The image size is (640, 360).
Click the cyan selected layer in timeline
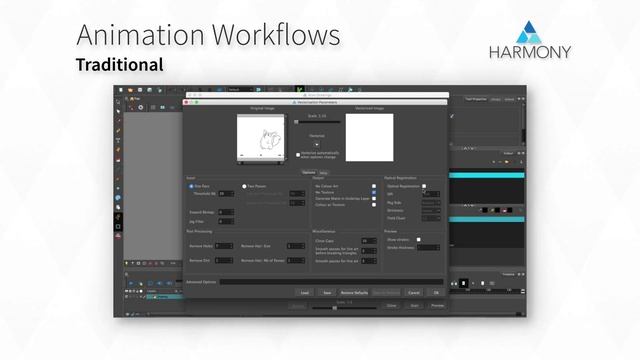tap(164, 297)
